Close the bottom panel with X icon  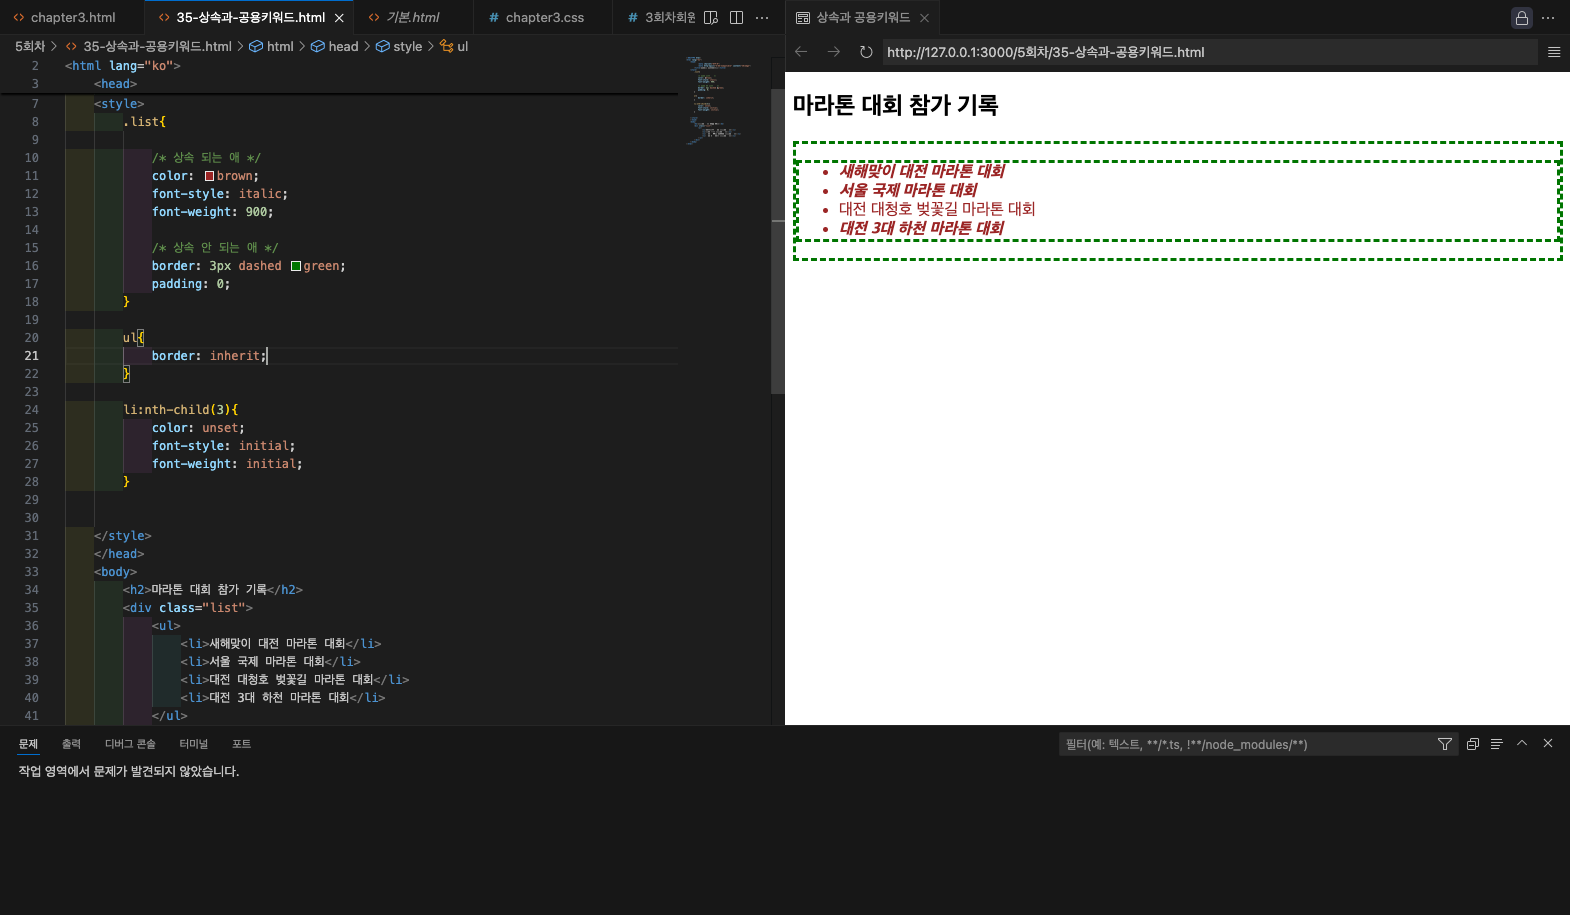pyautogui.click(x=1548, y=743)
